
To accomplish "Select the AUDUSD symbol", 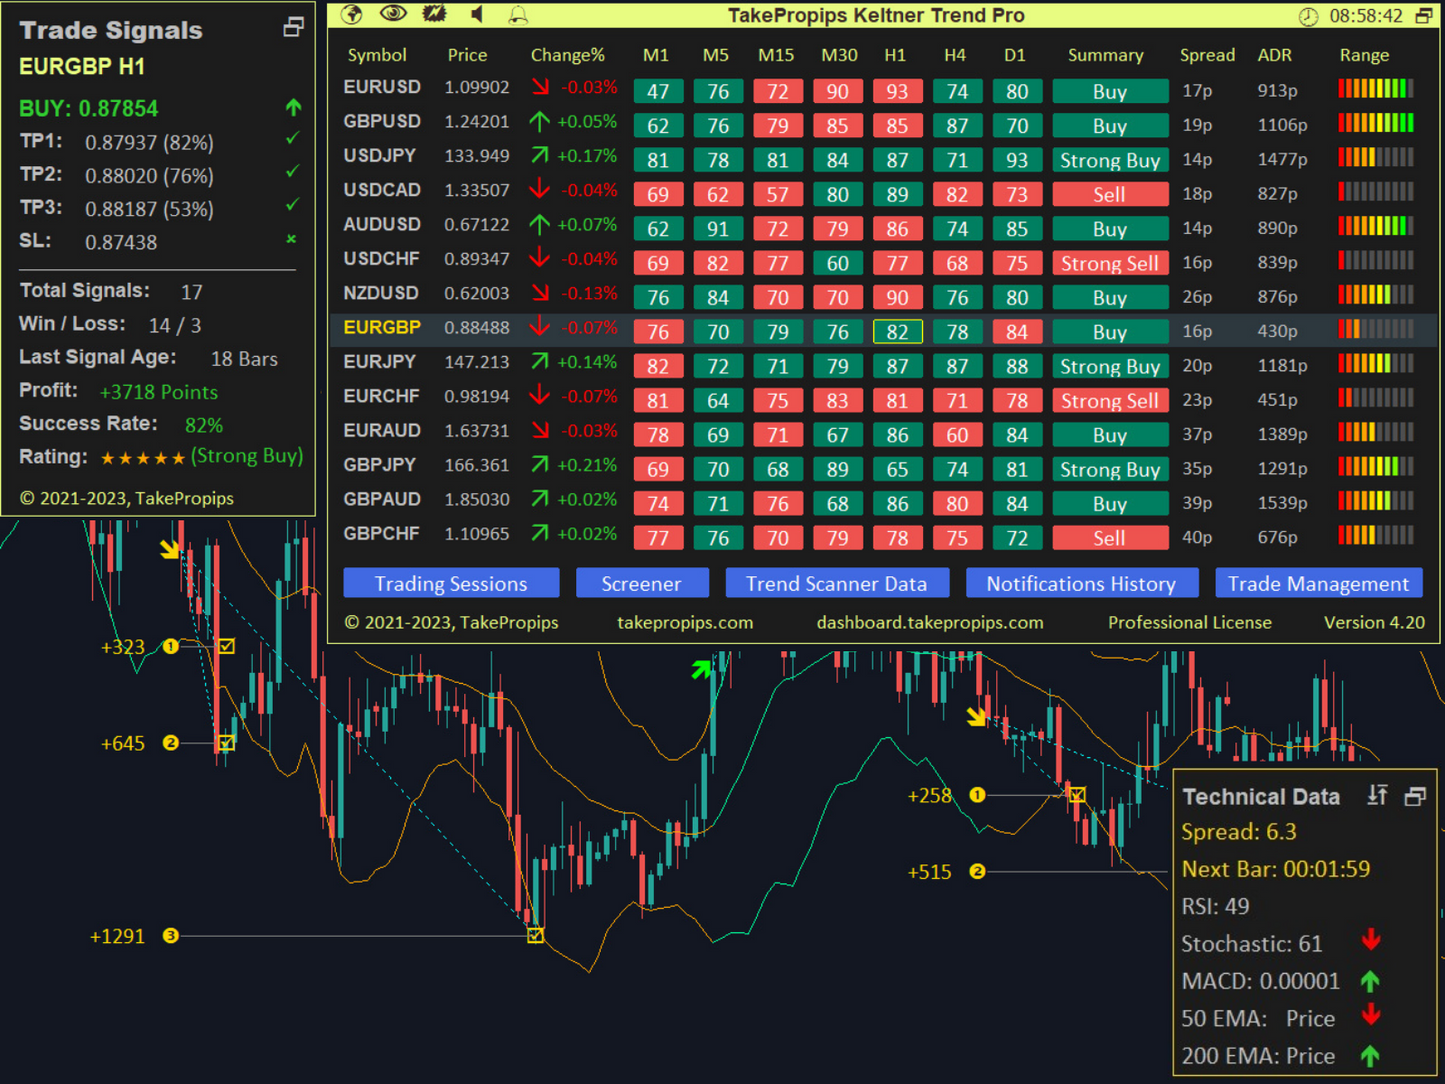I will (382, 224).
